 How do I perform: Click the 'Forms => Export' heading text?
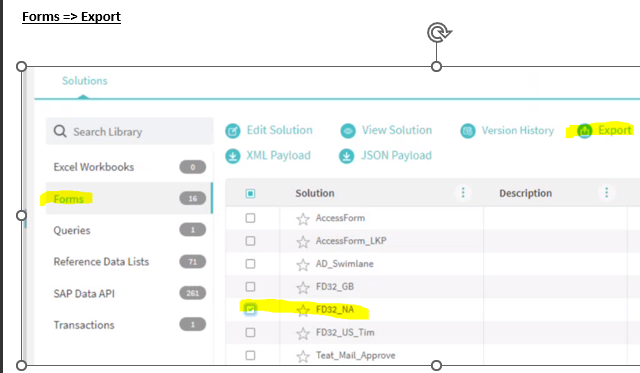point(71,17)
